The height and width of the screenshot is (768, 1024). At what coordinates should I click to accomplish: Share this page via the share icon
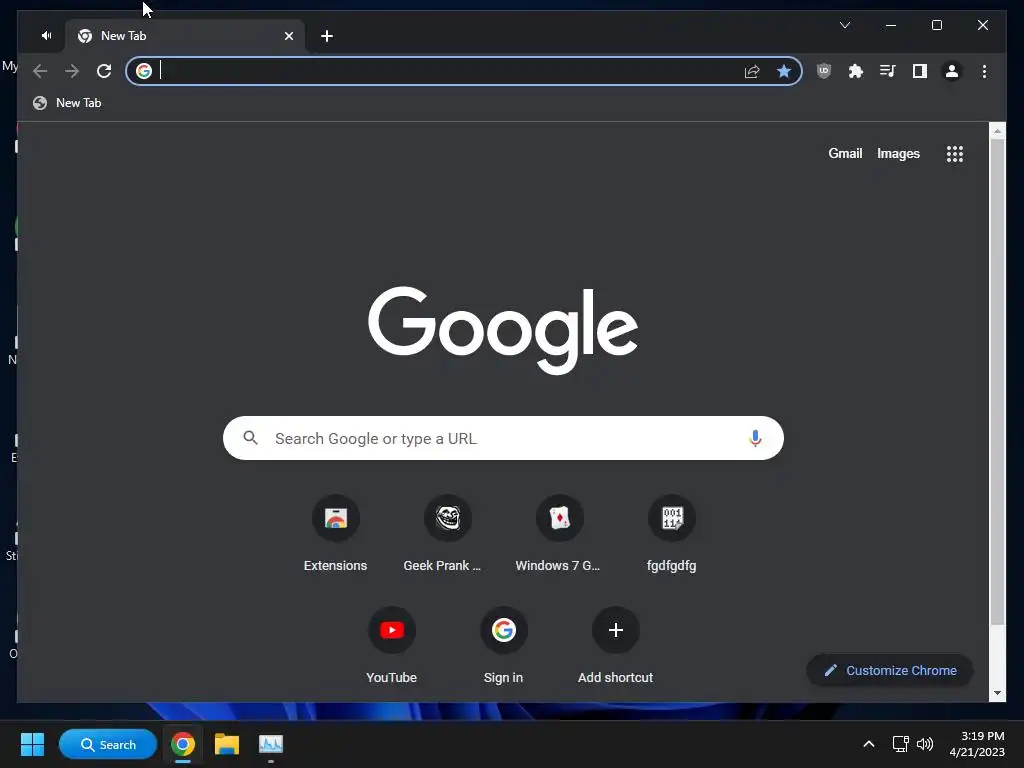click(752, 71)
